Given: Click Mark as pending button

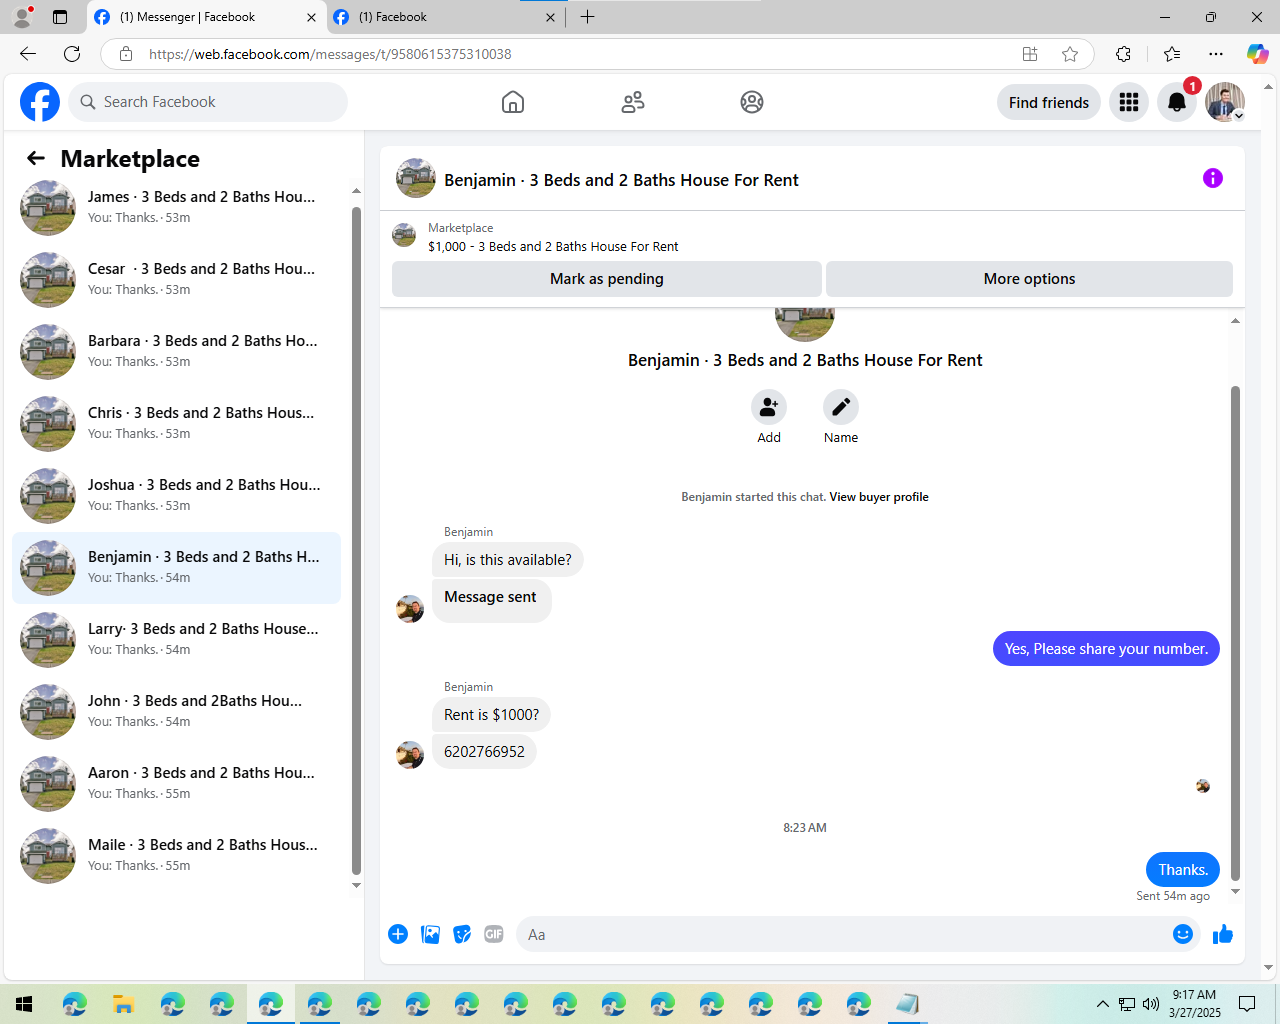Looking at the screenshot, I should (607, 279).
